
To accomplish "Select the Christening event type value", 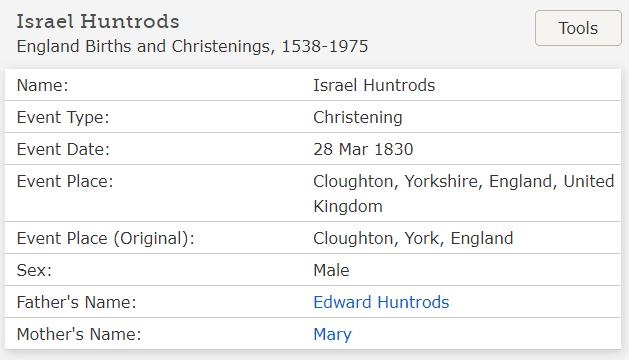I will coord(357,118).
